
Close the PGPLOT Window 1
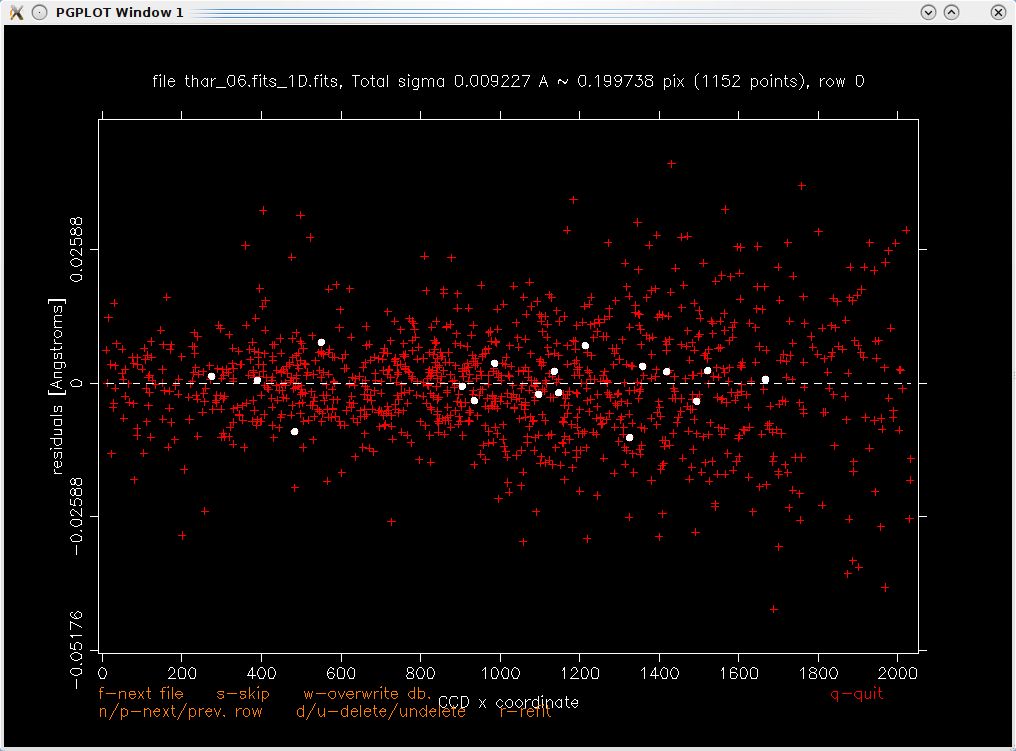pos(998,12)
